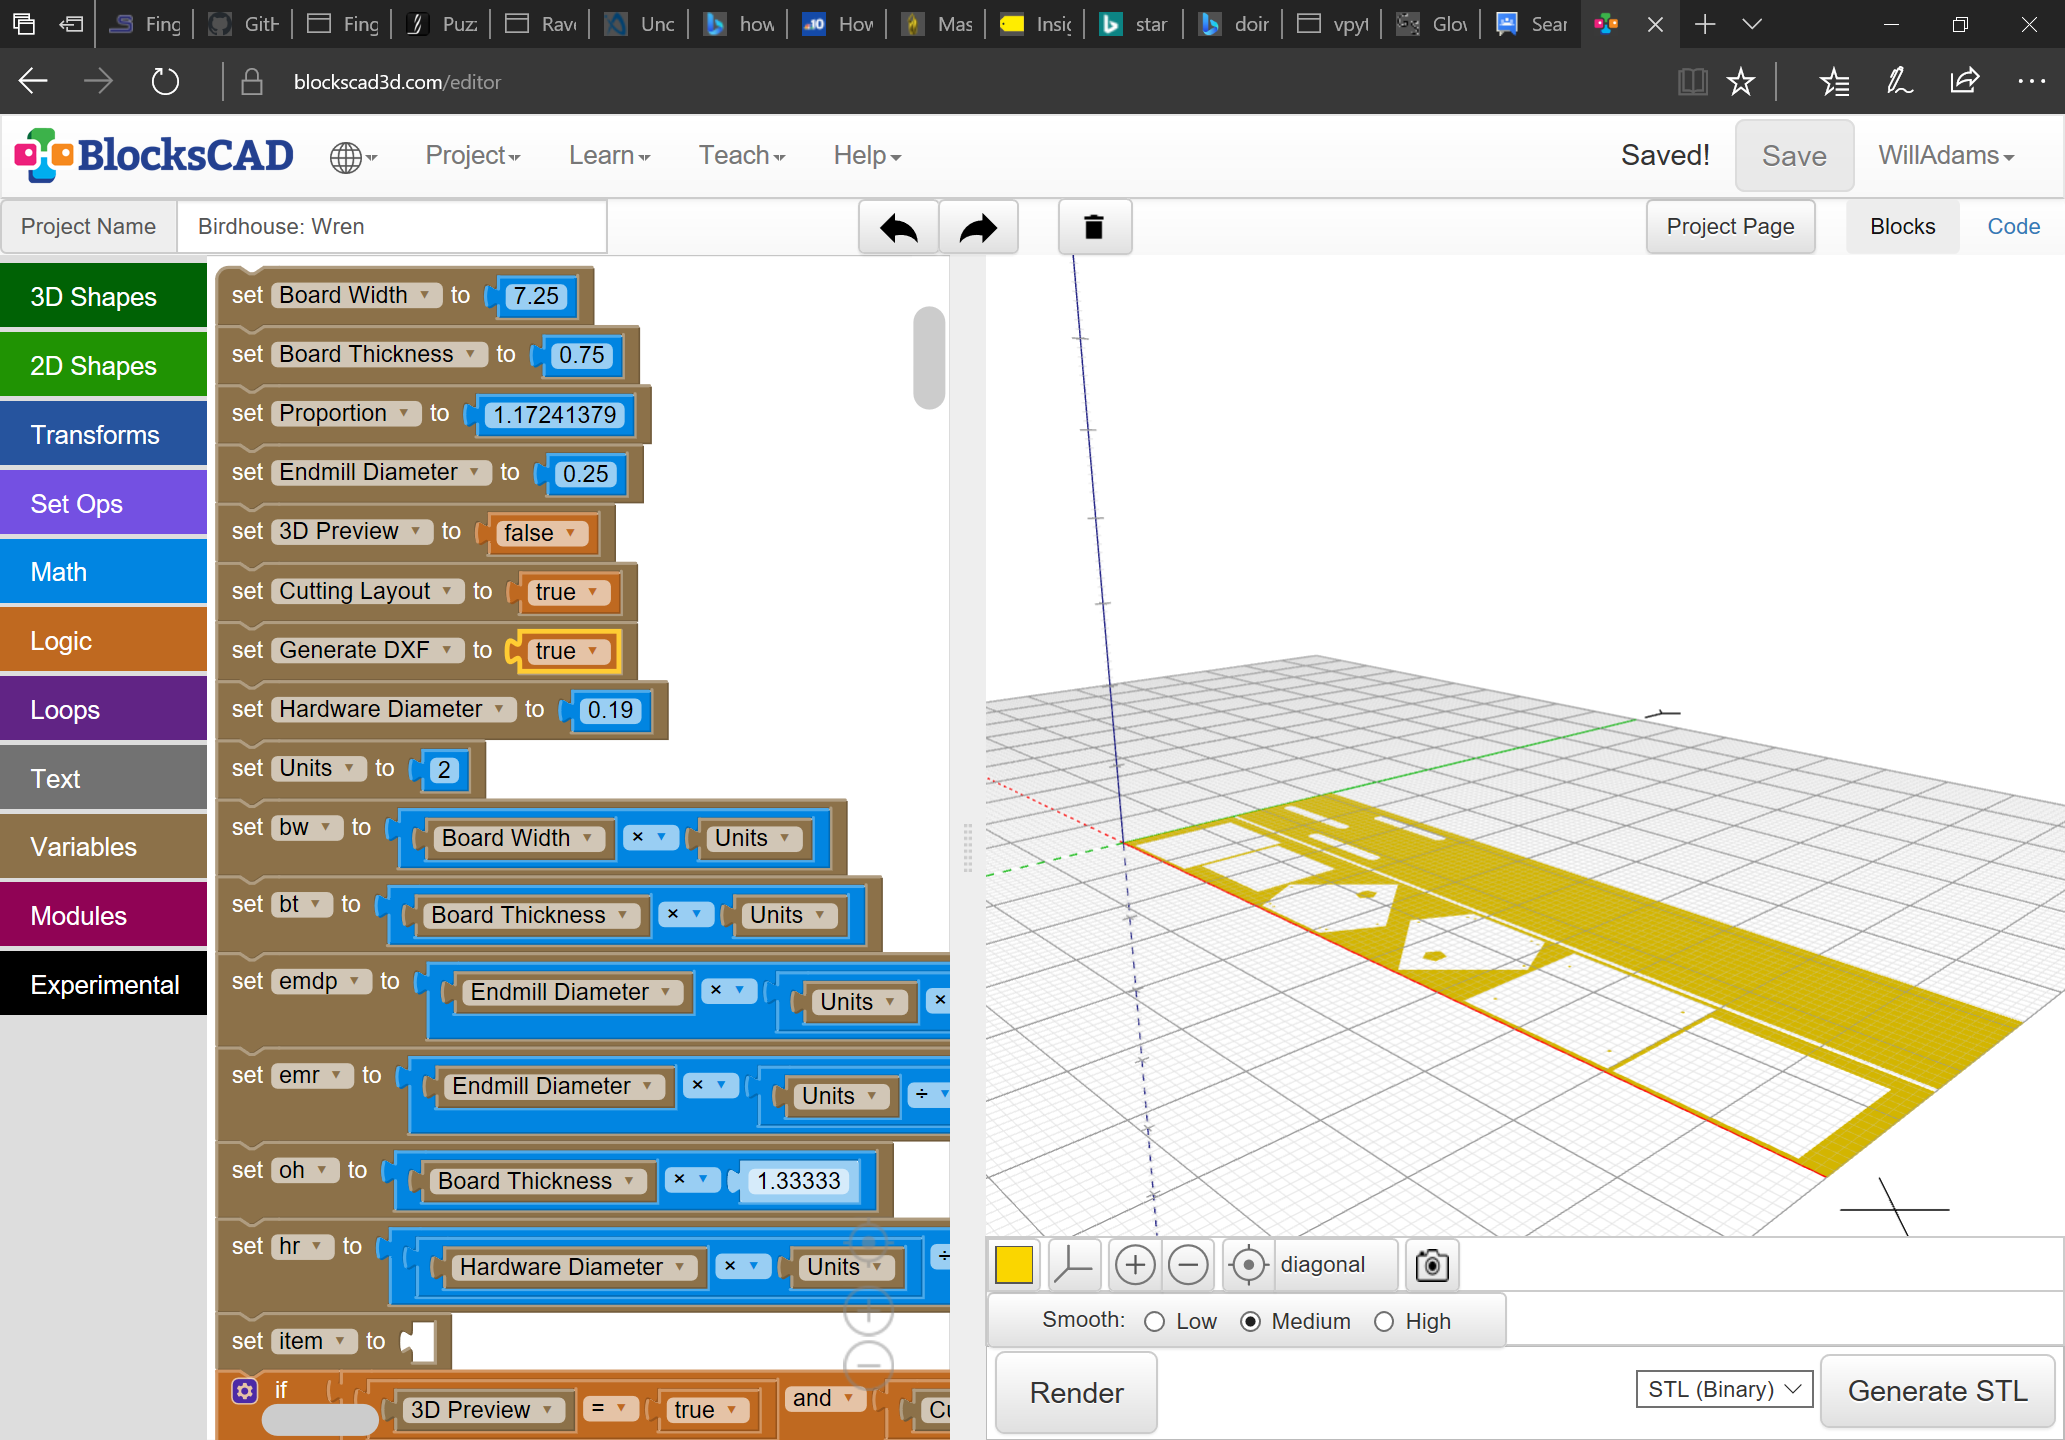This screenshot has width=2065, height=1440.
Task: Open the Experimental category
Action: tap(103, 984)
